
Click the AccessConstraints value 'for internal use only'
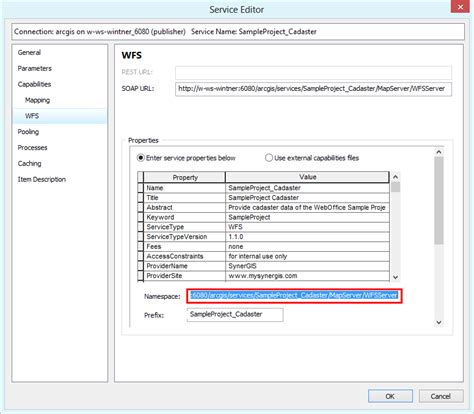pyautogui.click(x=307, y=256)
